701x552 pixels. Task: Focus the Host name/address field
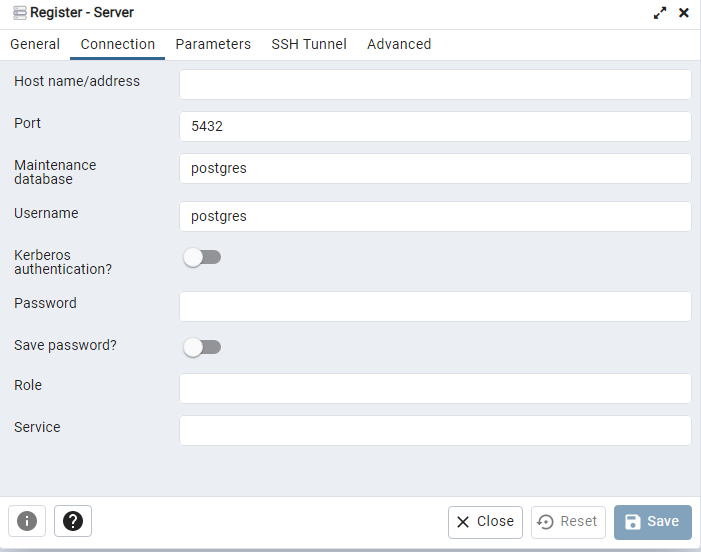pos(435,84)
